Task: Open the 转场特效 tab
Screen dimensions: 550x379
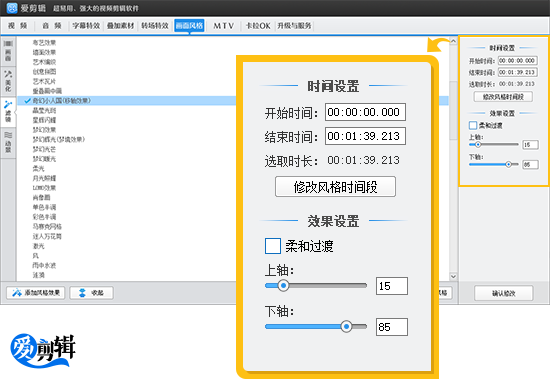Action: tap(155, 26)
